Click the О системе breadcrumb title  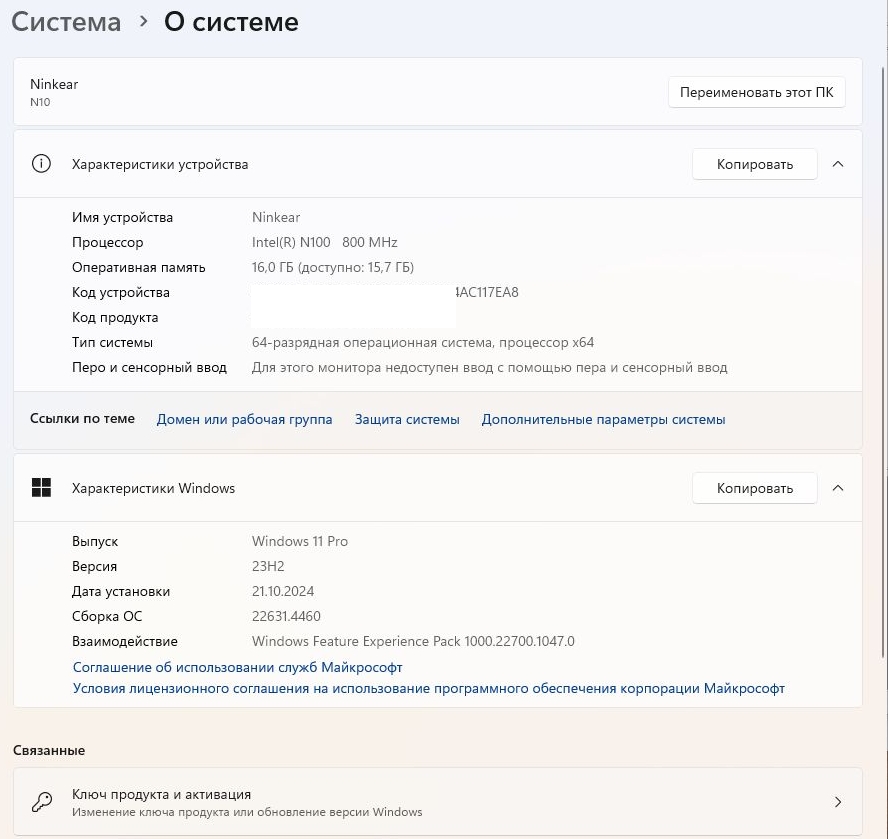[231, 22]
